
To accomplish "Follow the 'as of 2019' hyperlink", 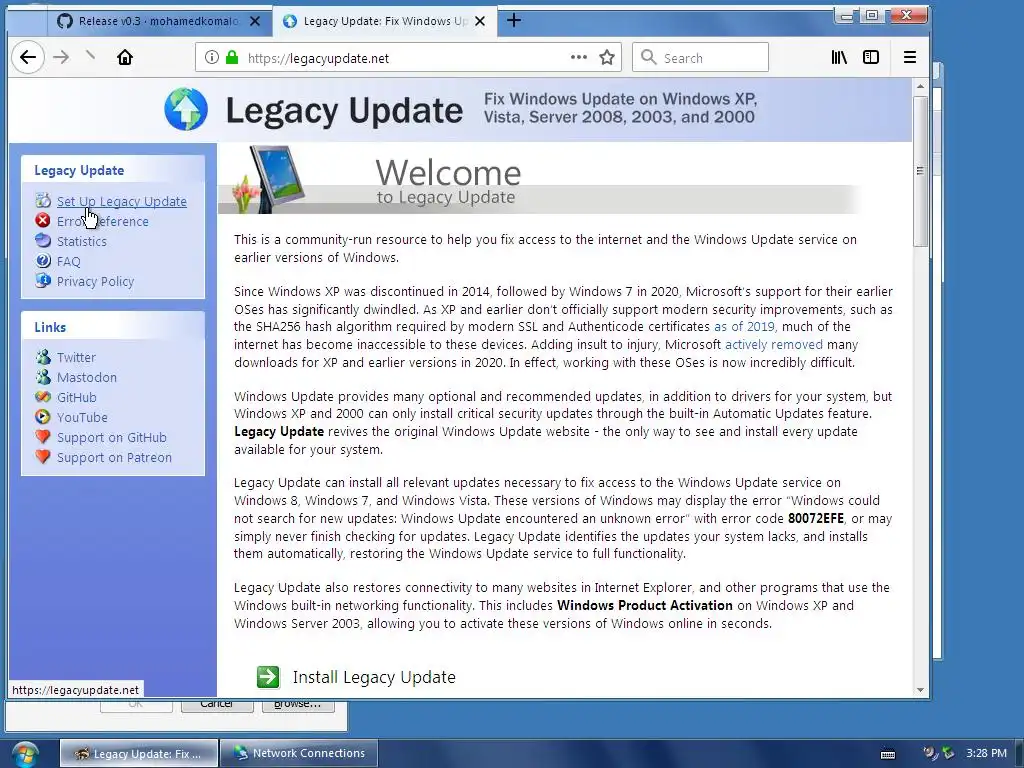I will click(744, 327).
